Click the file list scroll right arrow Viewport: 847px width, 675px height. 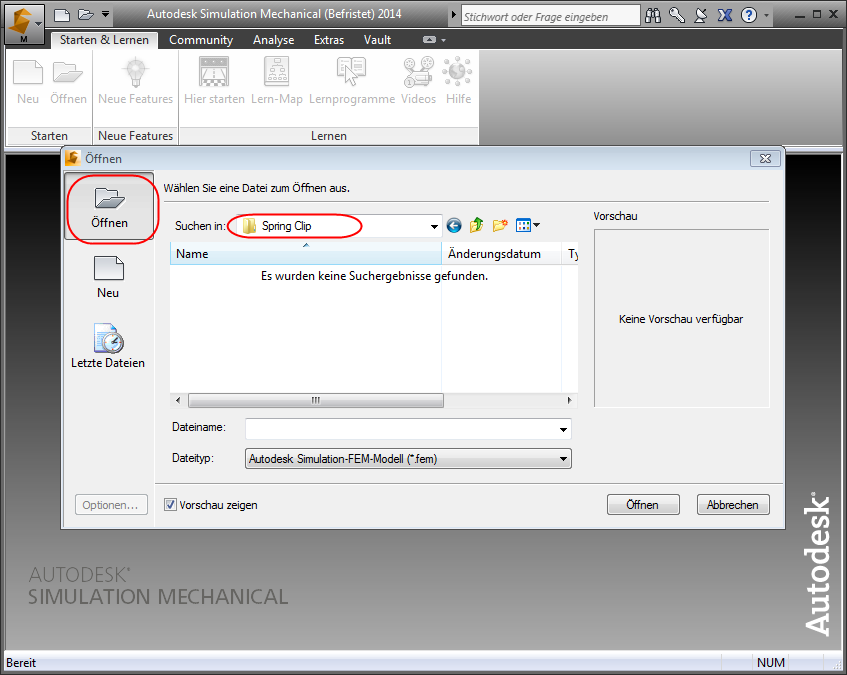(x=569, y=400)
